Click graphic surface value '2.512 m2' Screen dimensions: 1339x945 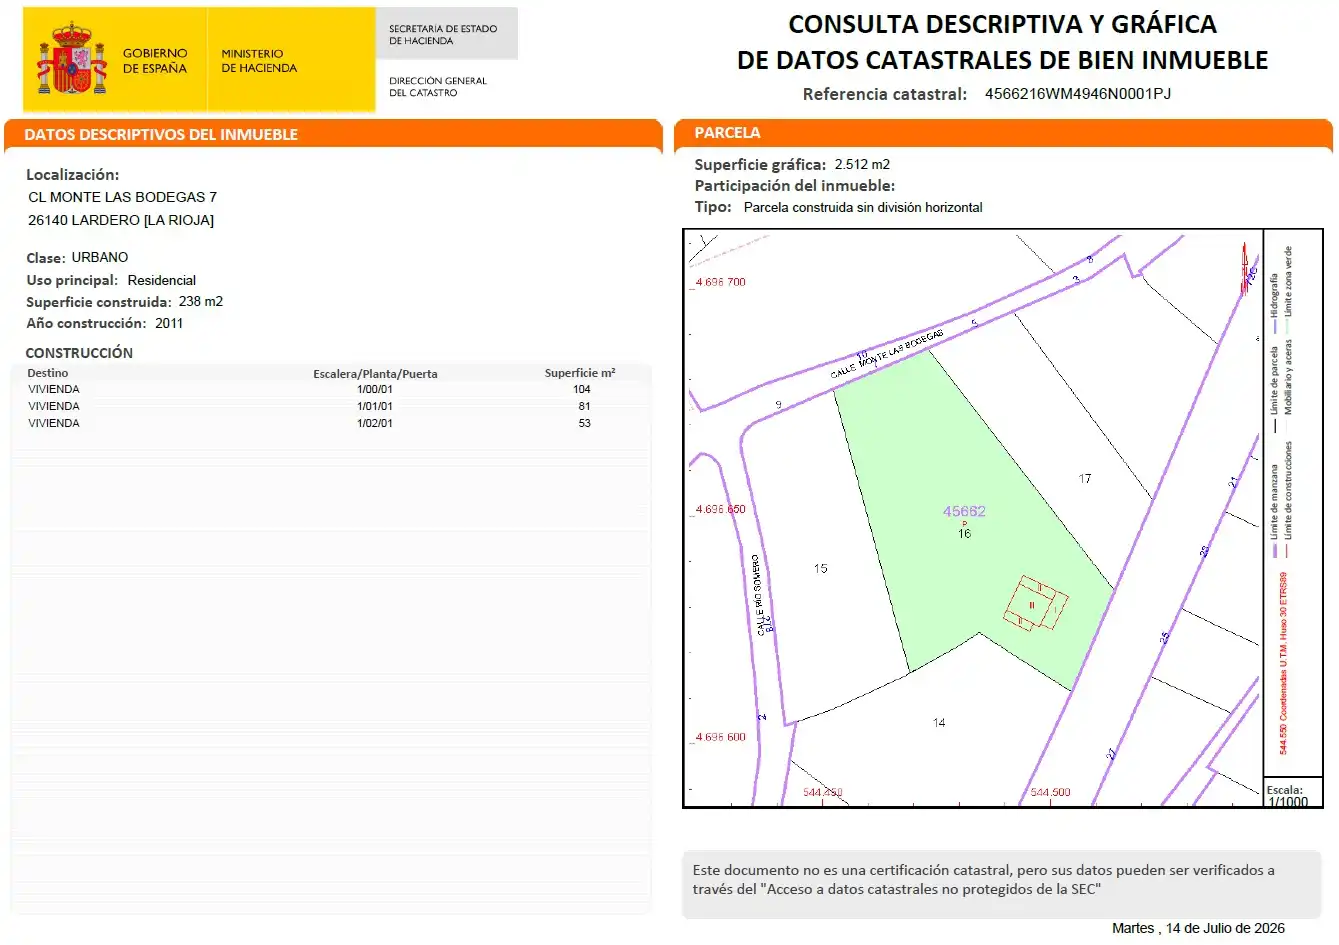pyautogui.click(x=862, y=164)
